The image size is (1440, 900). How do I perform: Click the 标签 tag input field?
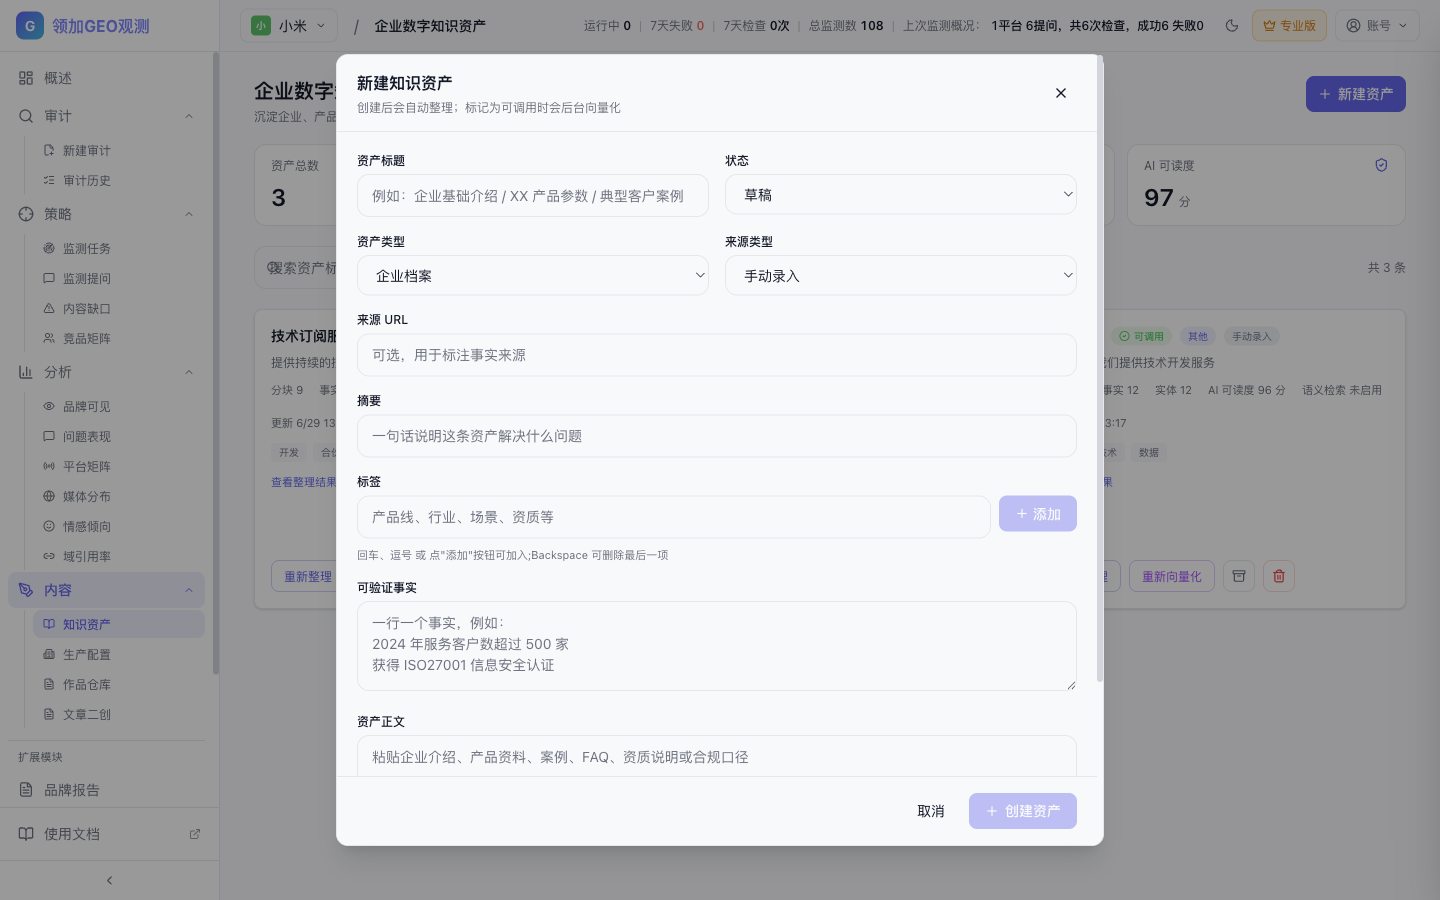(674, 517)
